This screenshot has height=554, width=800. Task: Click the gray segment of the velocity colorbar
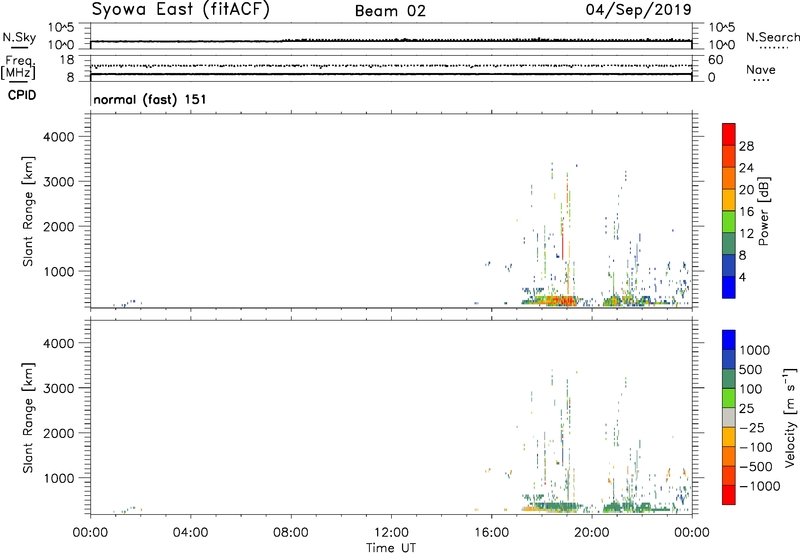click(729, 417)
